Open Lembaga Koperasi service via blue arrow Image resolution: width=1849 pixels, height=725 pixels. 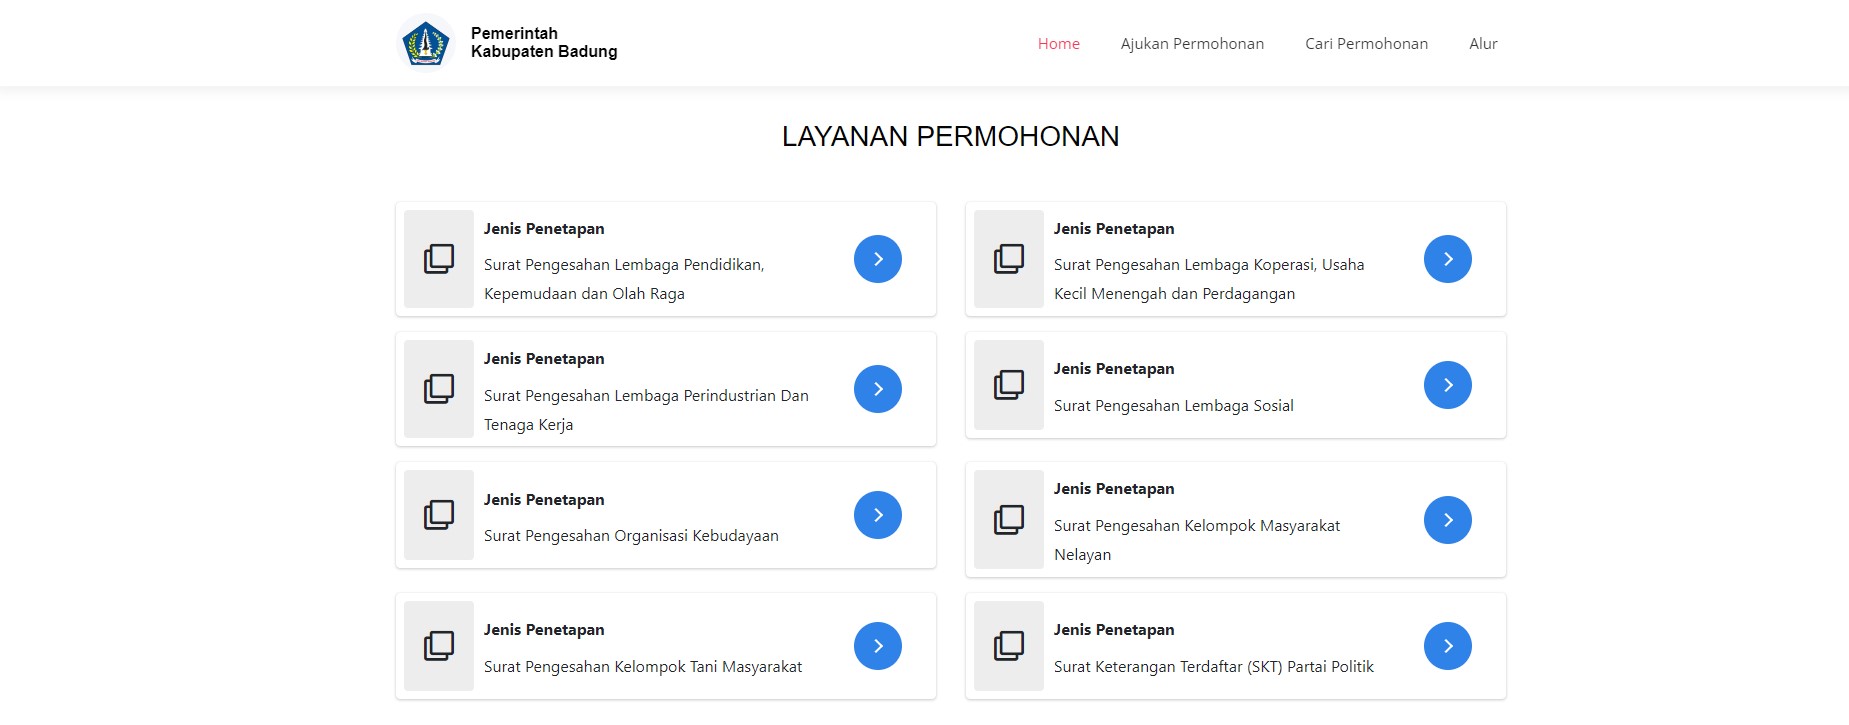point(1447,259)
